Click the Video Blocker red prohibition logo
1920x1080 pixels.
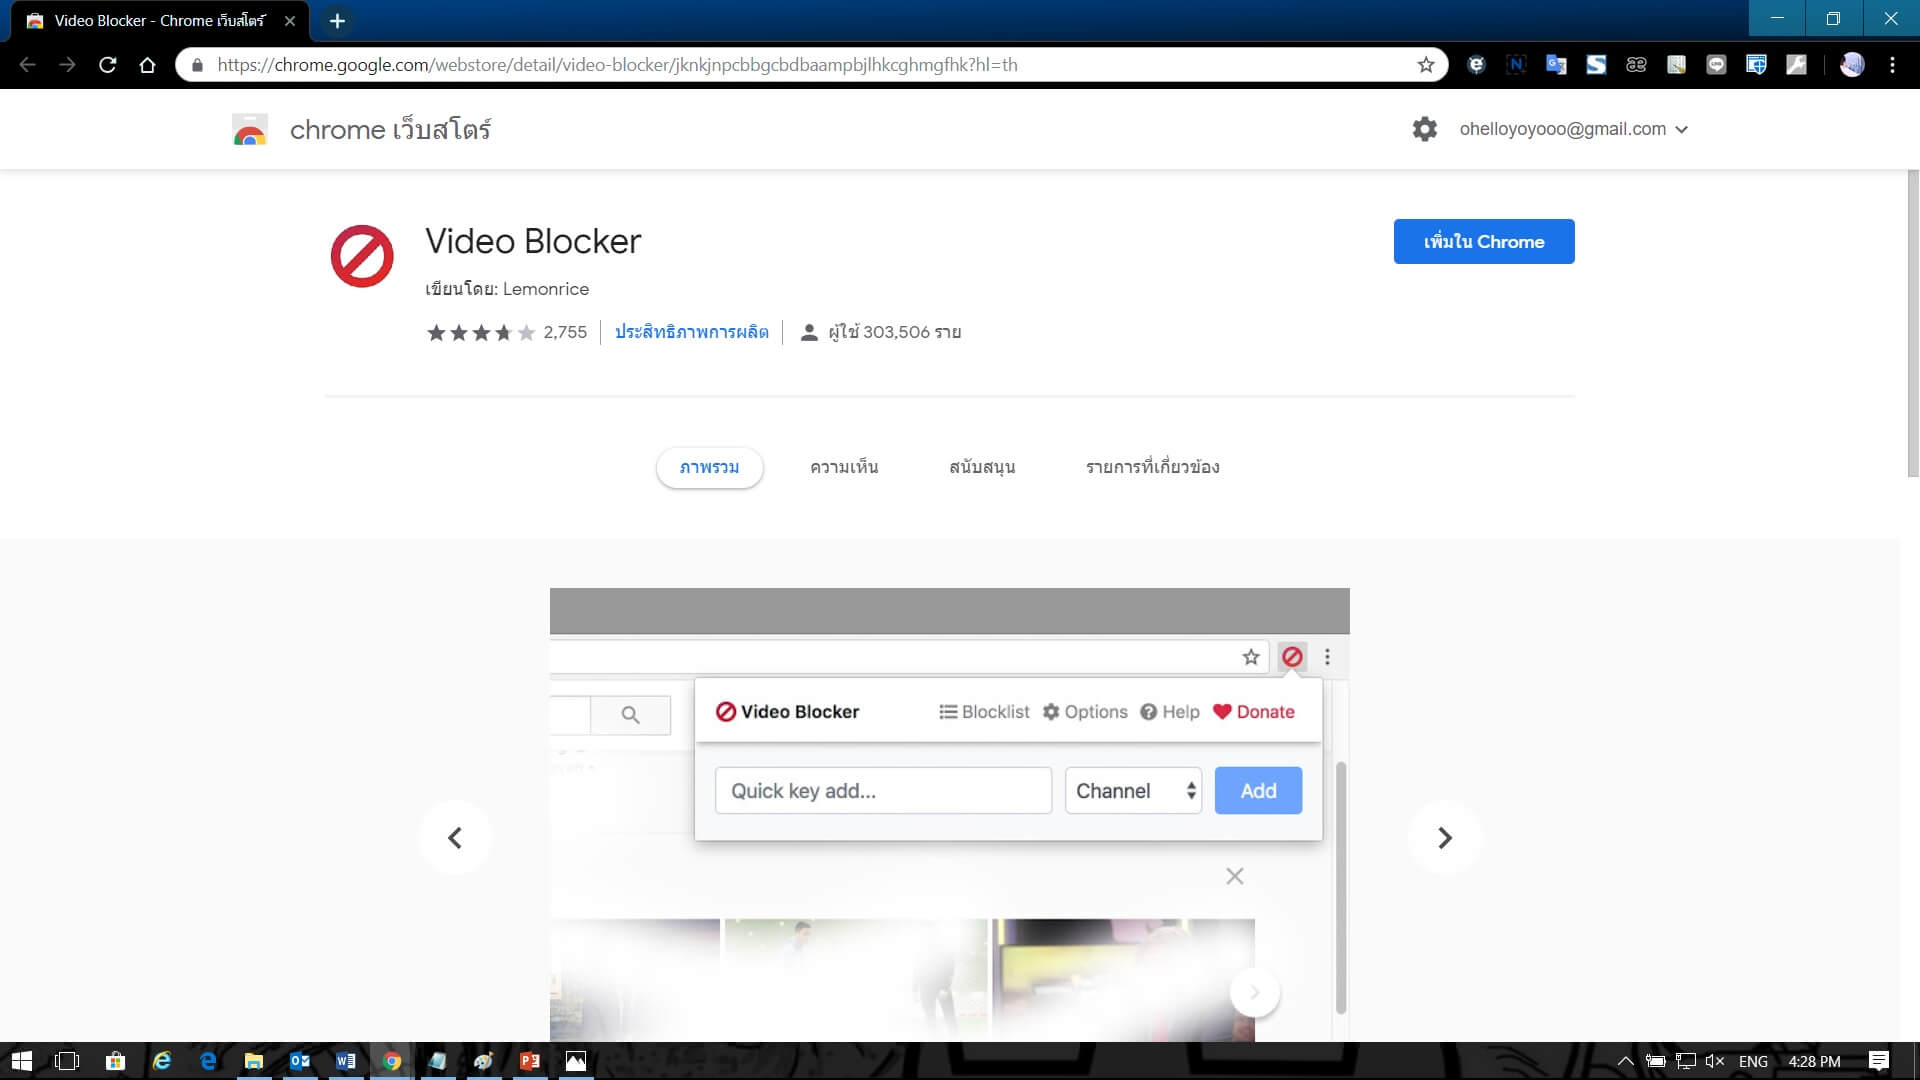(362, 256)
